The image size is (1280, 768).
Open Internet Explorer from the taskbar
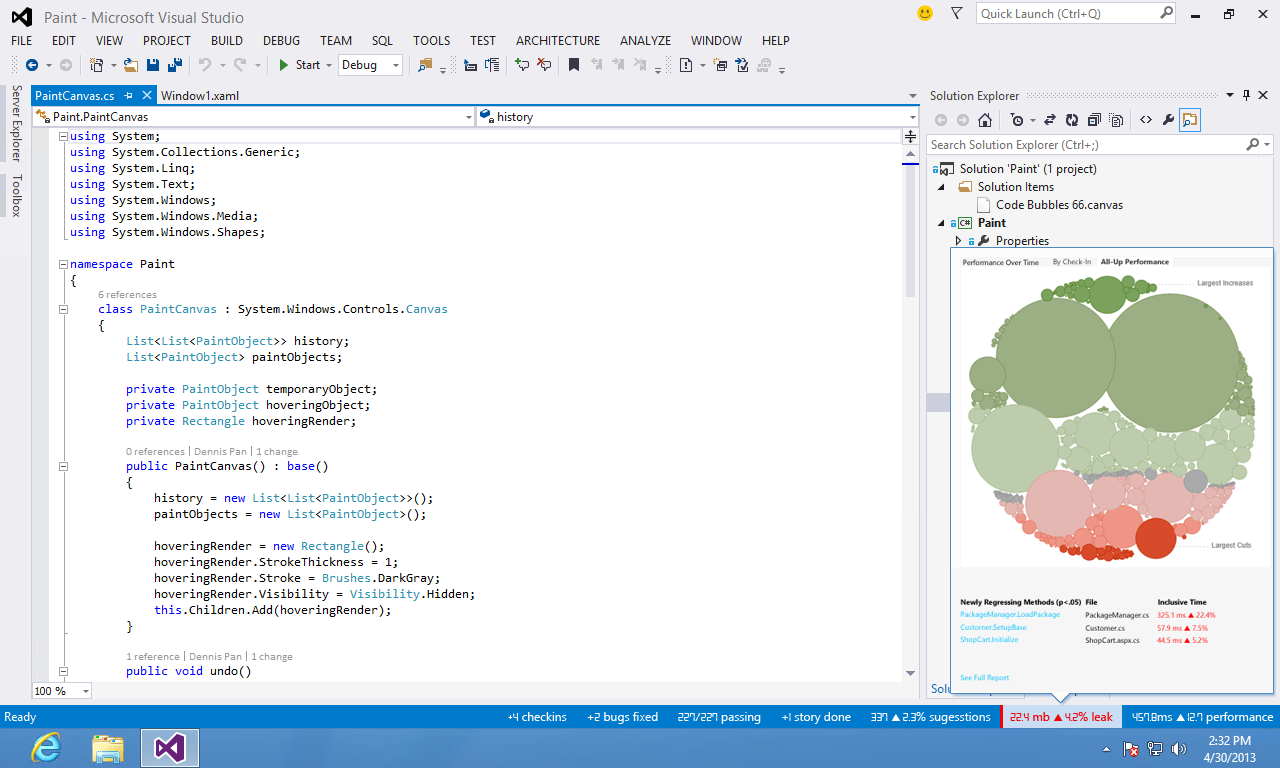(47, 747)
